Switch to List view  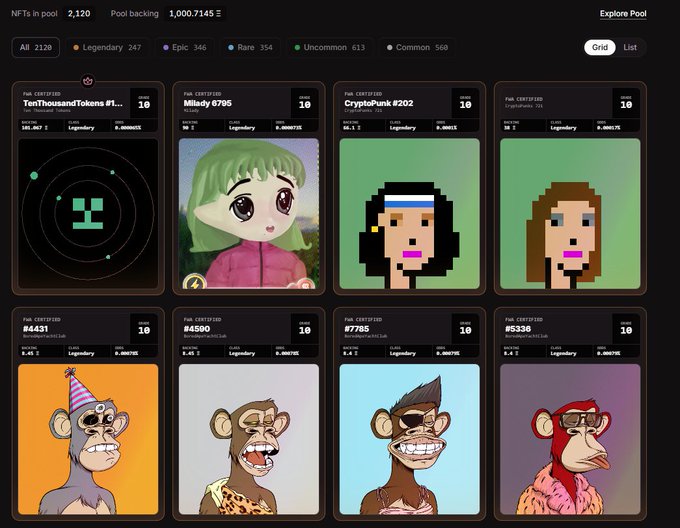click(630, 47)
